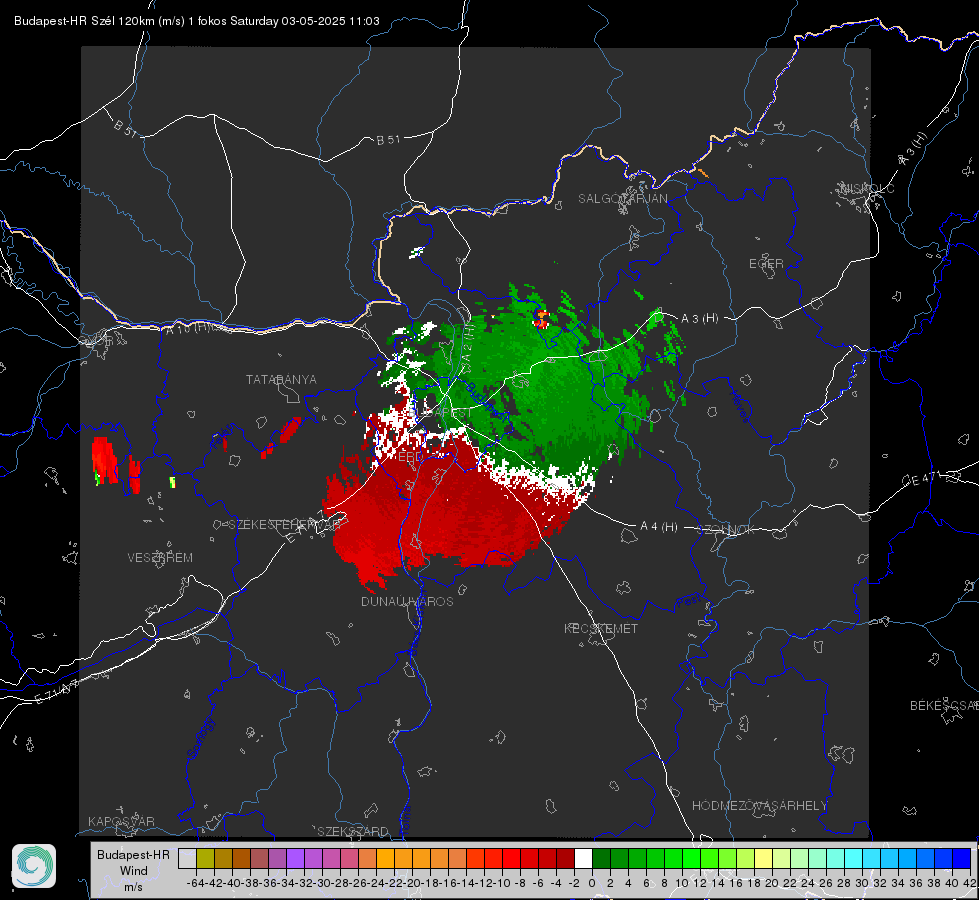979x900 pixels.
Task: Select the white zero-velocity swatch in the legend
Action: coord(583,859)
